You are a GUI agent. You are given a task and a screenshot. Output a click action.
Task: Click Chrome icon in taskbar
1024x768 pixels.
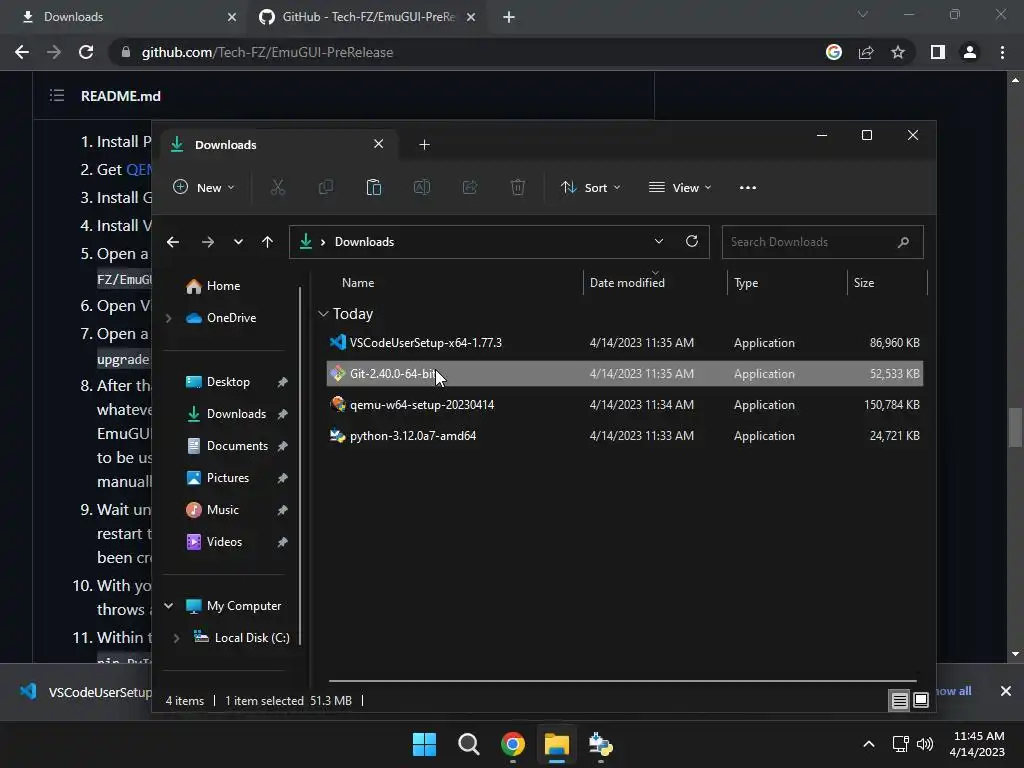click(x=513, y=744)
